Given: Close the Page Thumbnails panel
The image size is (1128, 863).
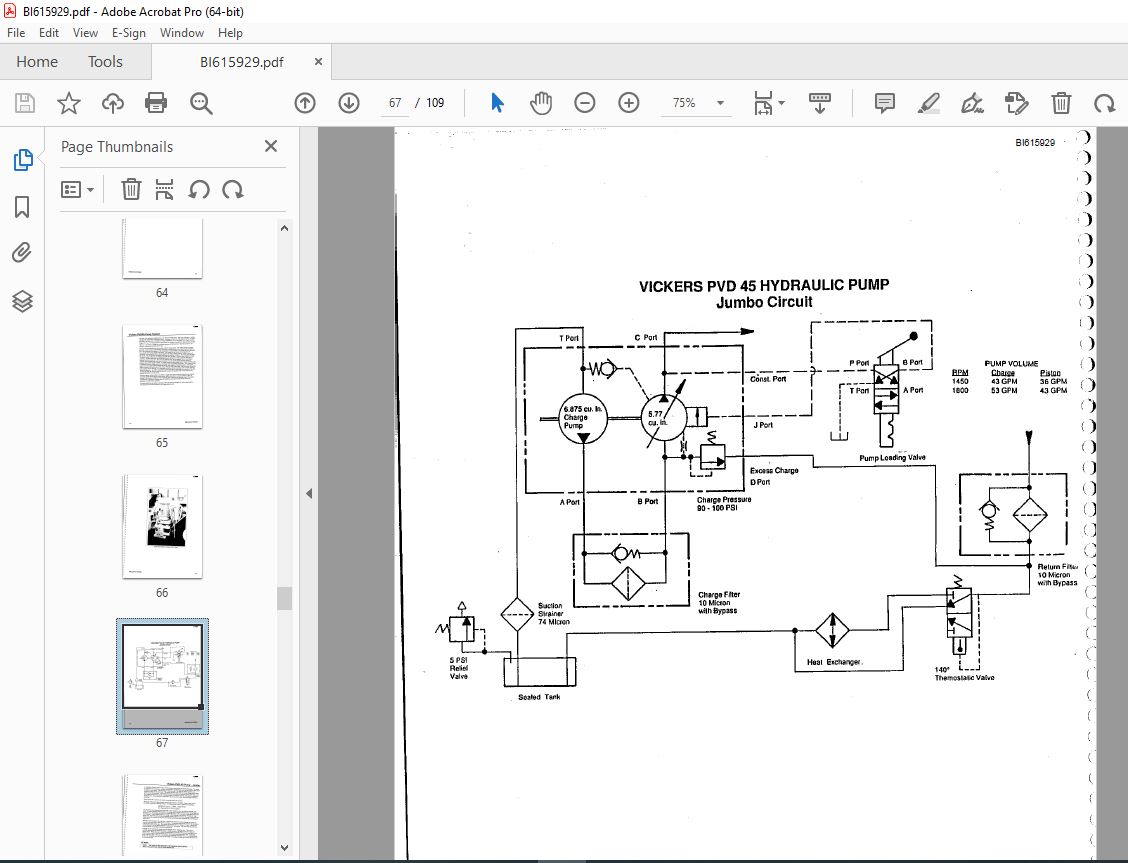Looking at the screenshot, I should tap(271, 147).
